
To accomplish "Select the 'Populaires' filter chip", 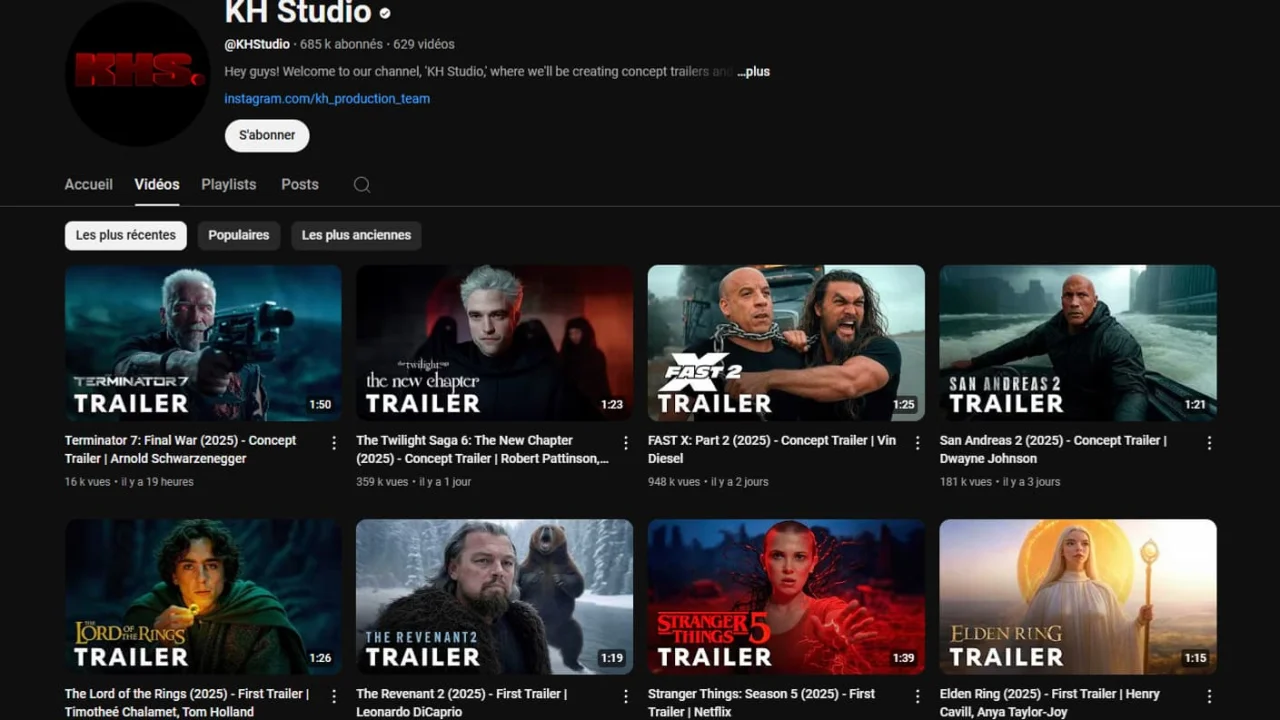I will coord(238,235).
